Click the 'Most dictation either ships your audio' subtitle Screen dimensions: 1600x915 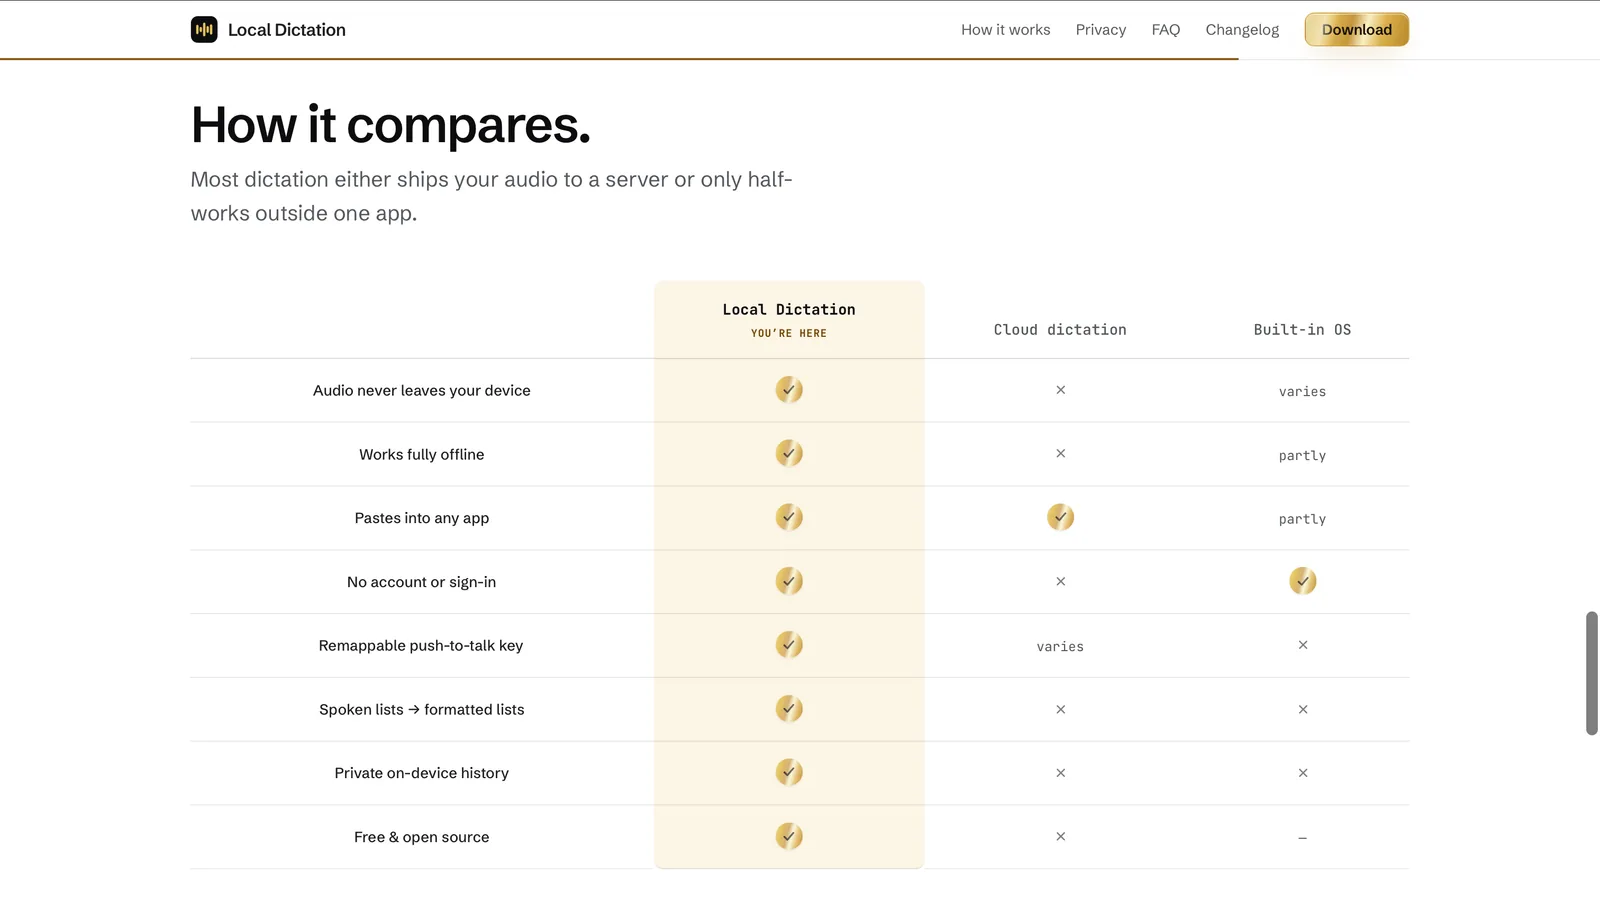pos(491,196)
